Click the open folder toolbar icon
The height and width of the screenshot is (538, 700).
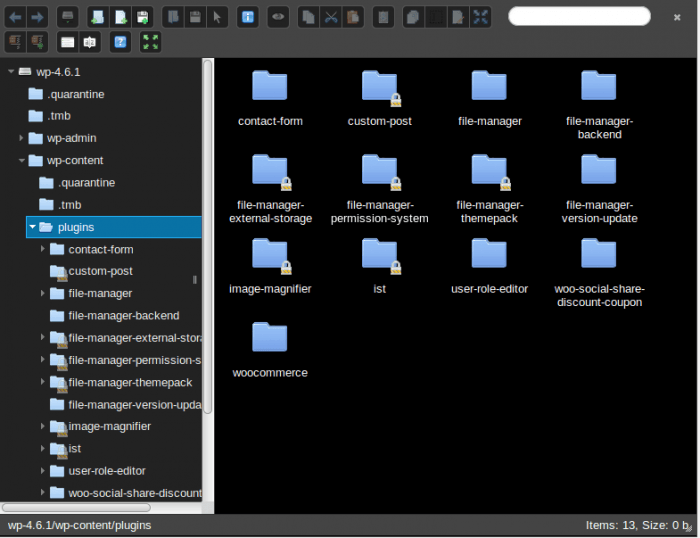(x=173, y=17)
